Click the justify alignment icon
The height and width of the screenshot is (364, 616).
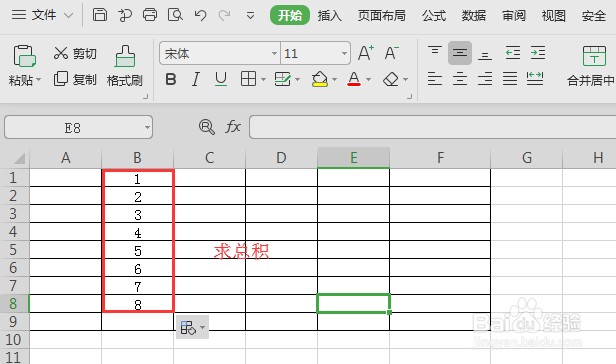(x=510, y=79)
